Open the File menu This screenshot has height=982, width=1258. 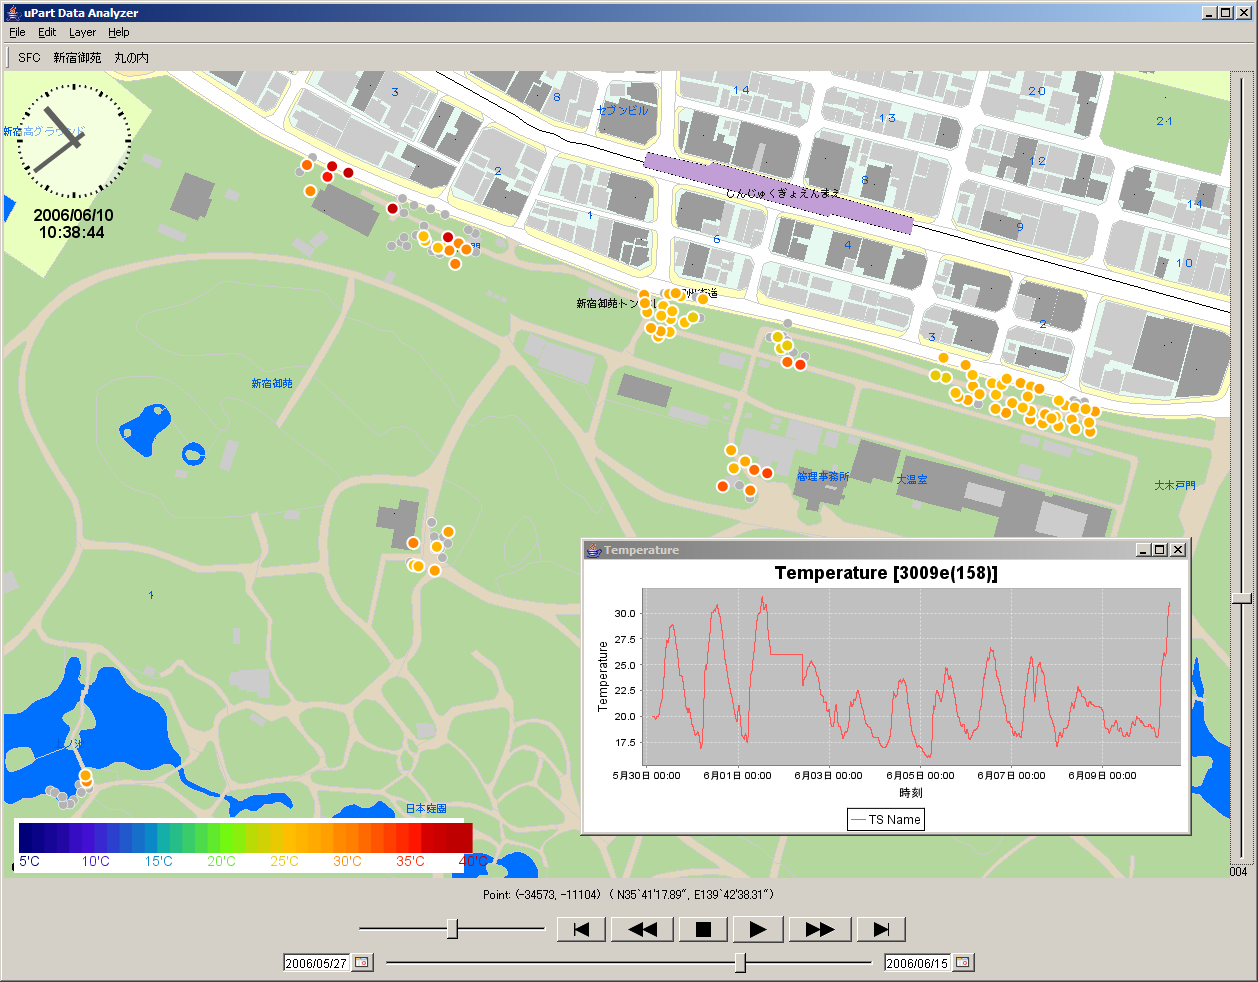click(17, 32)
